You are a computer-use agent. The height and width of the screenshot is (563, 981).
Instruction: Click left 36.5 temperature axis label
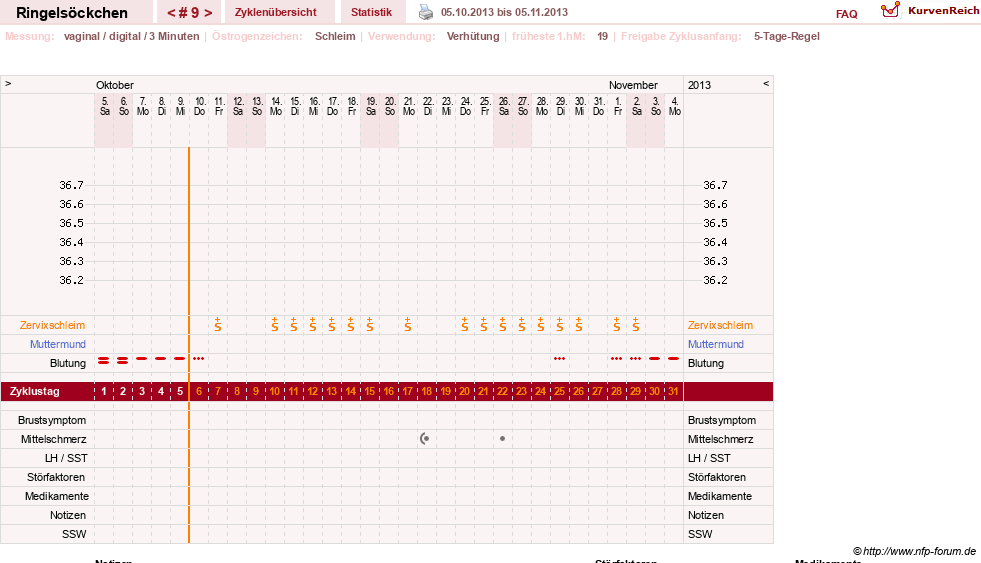pos(71,223)
